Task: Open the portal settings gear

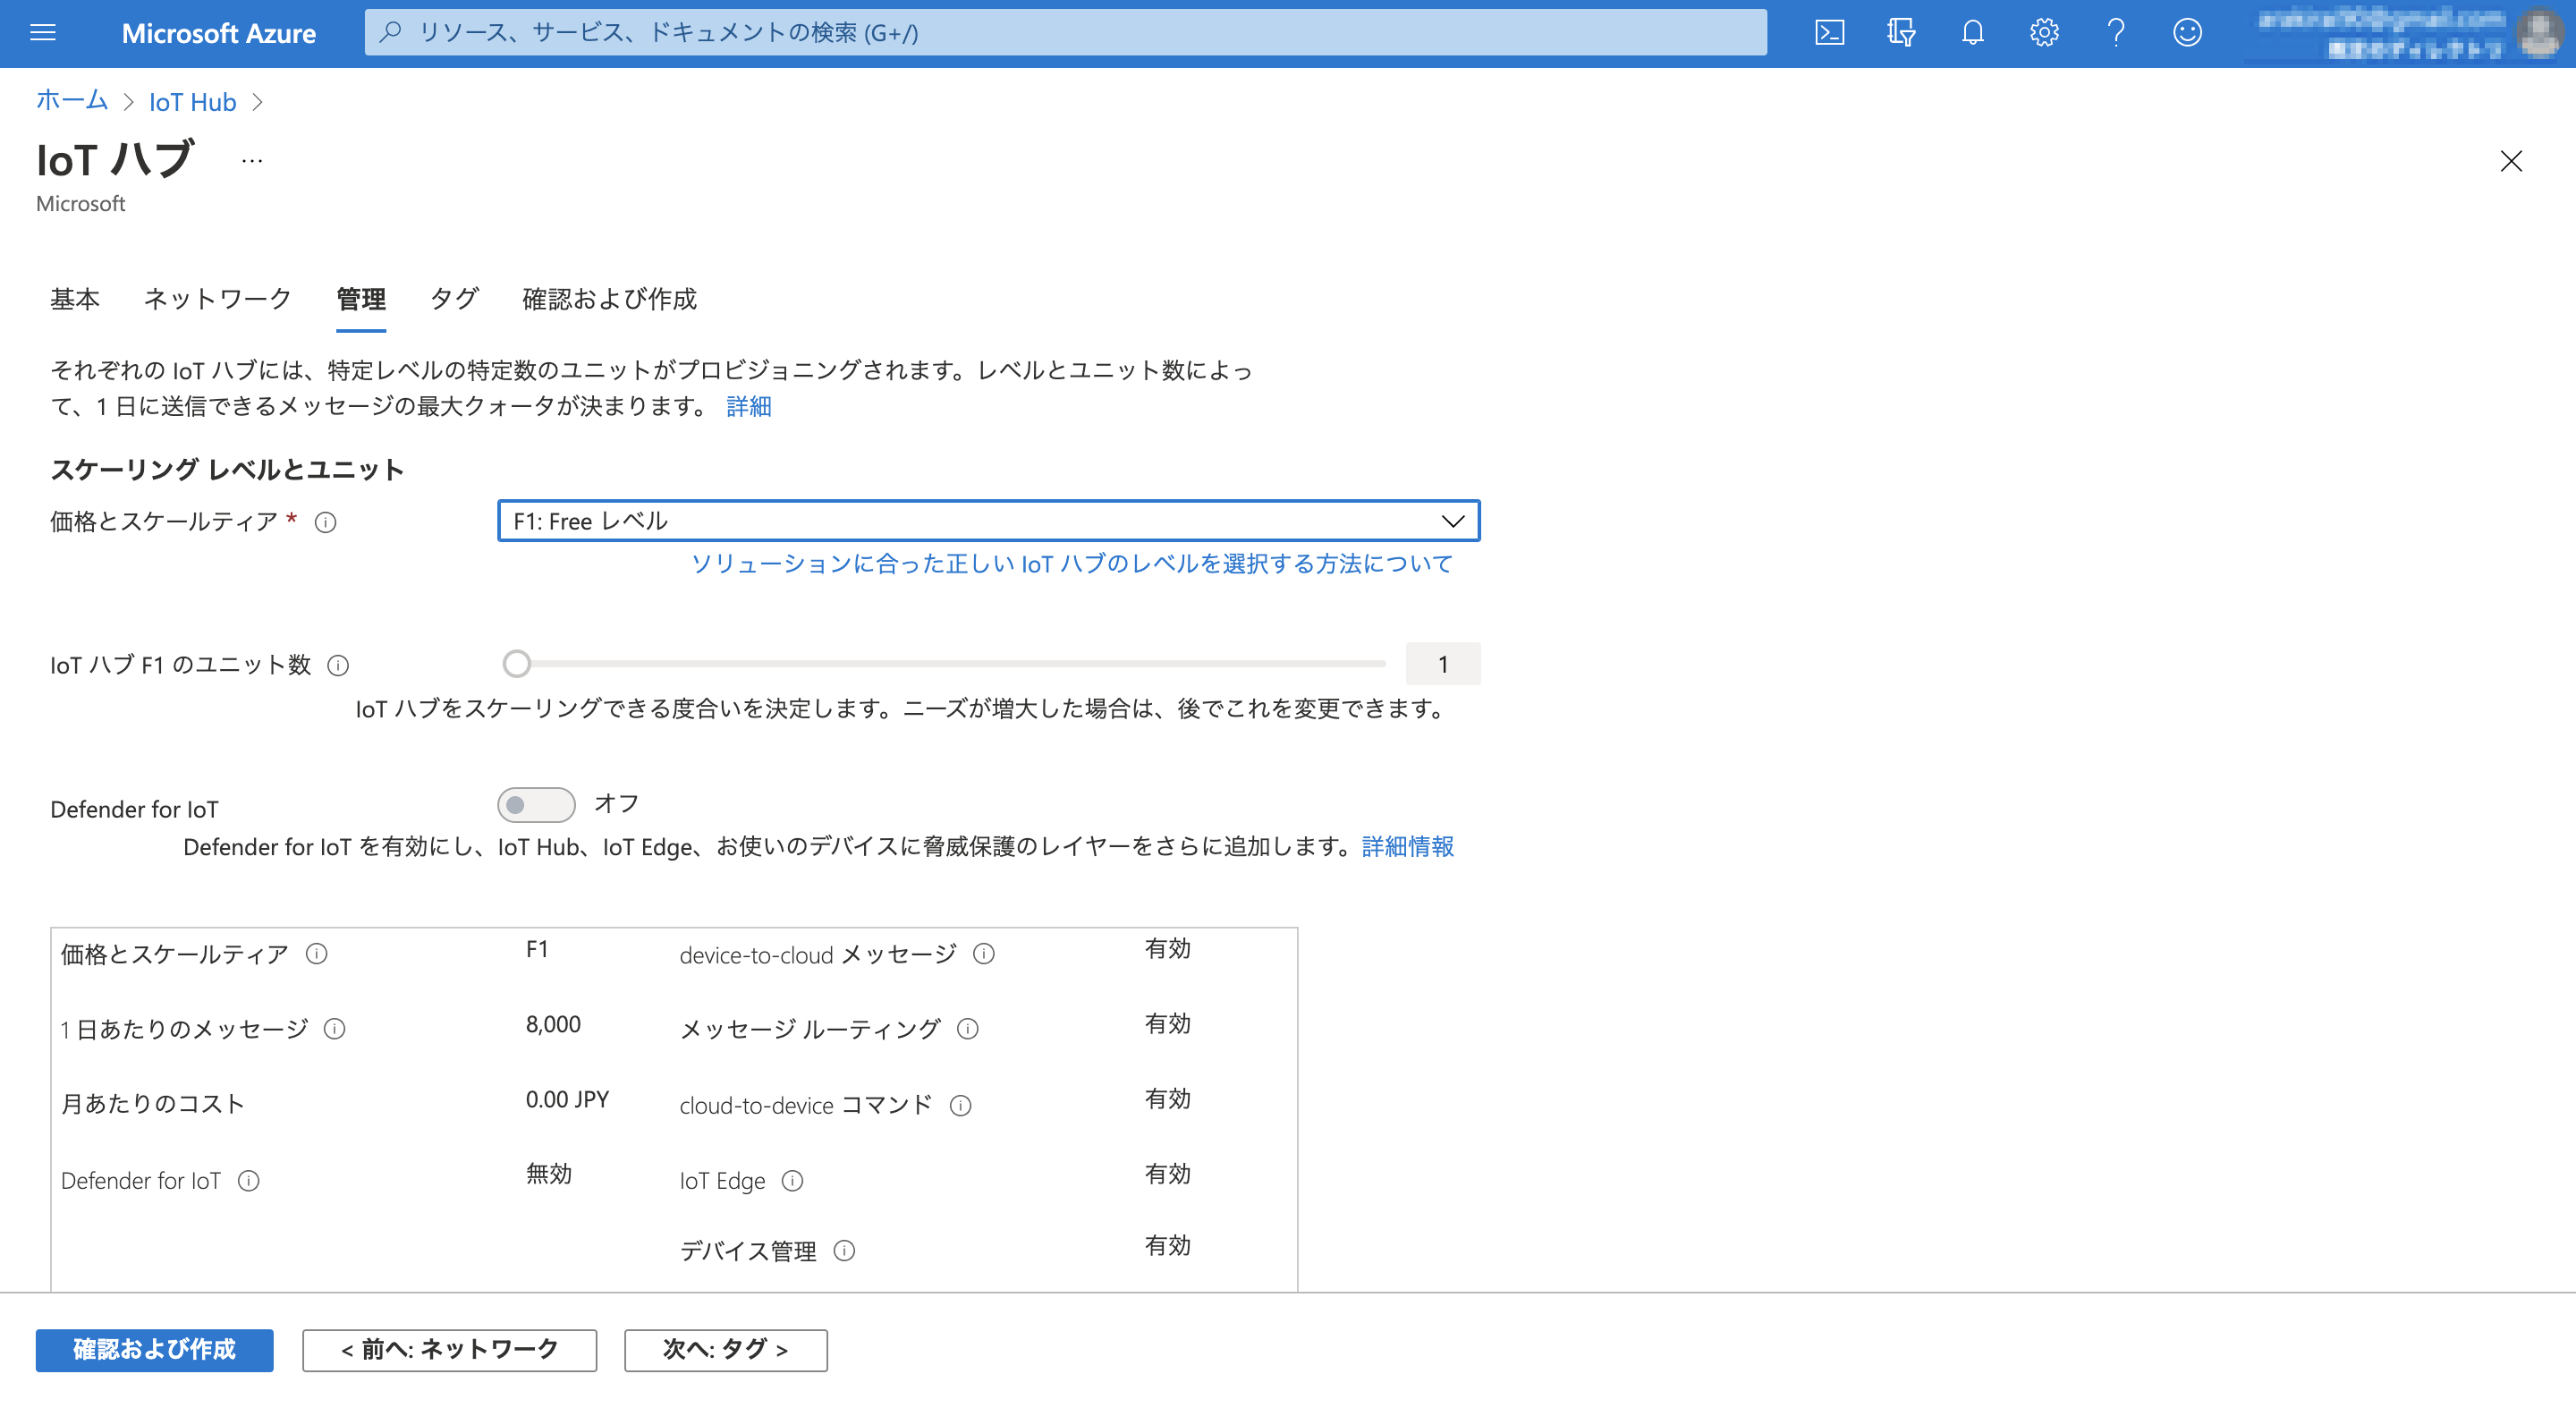Action: tap(2044, 33)
